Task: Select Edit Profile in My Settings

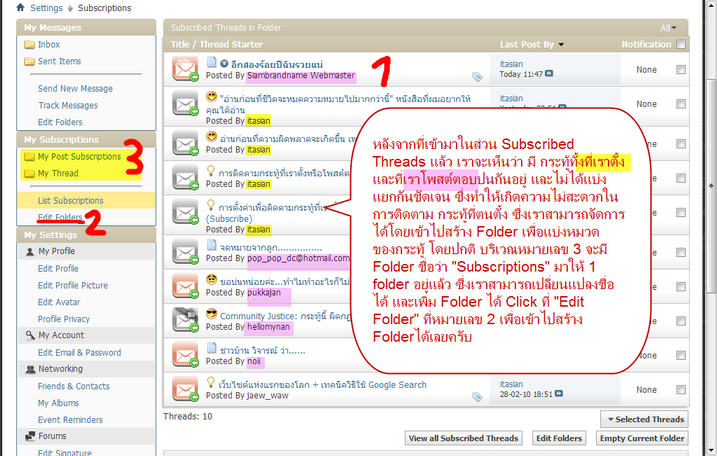Action: point(58,269)
